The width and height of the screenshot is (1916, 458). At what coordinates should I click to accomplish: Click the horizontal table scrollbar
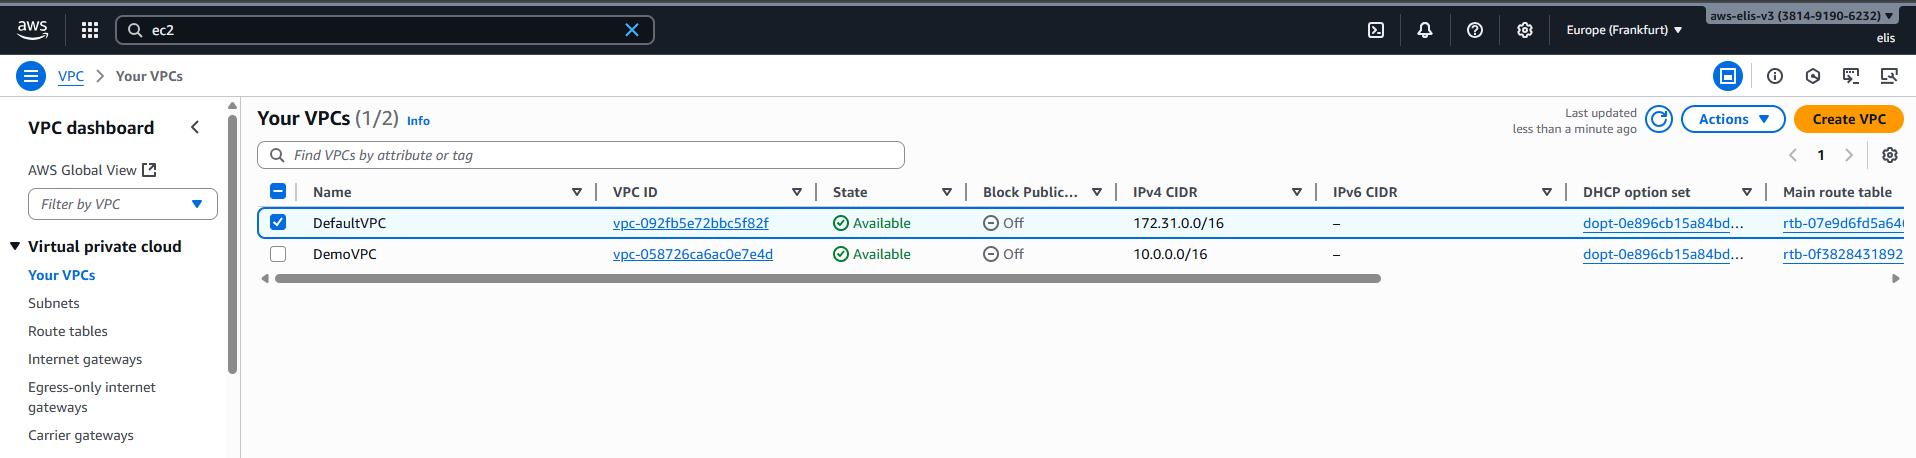point(827,279)
